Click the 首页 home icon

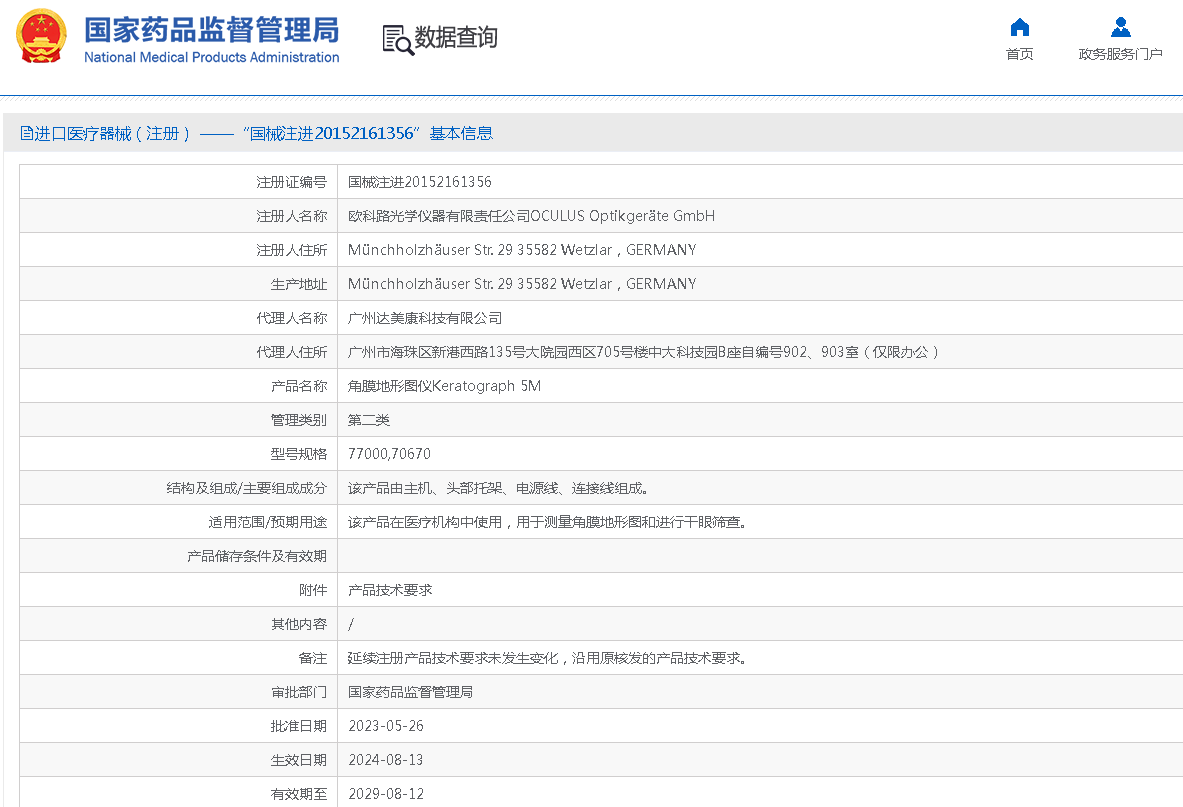click(1019, 27)
